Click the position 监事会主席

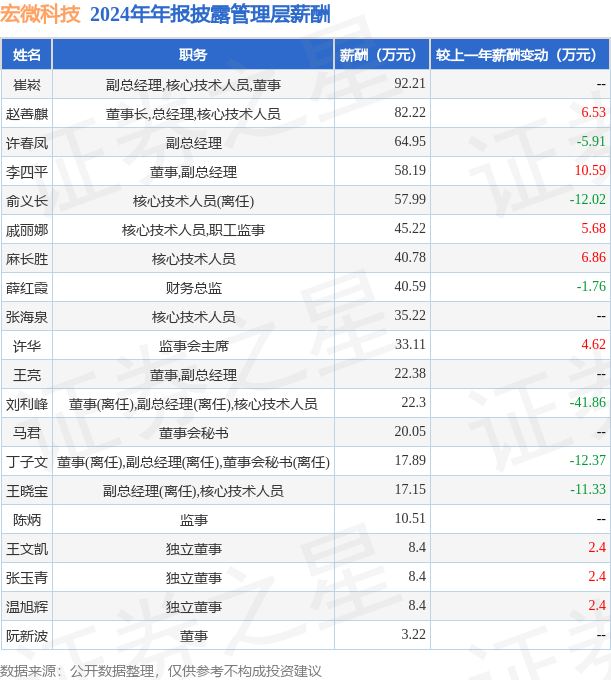pyautogui.click(x=193, y=346)
